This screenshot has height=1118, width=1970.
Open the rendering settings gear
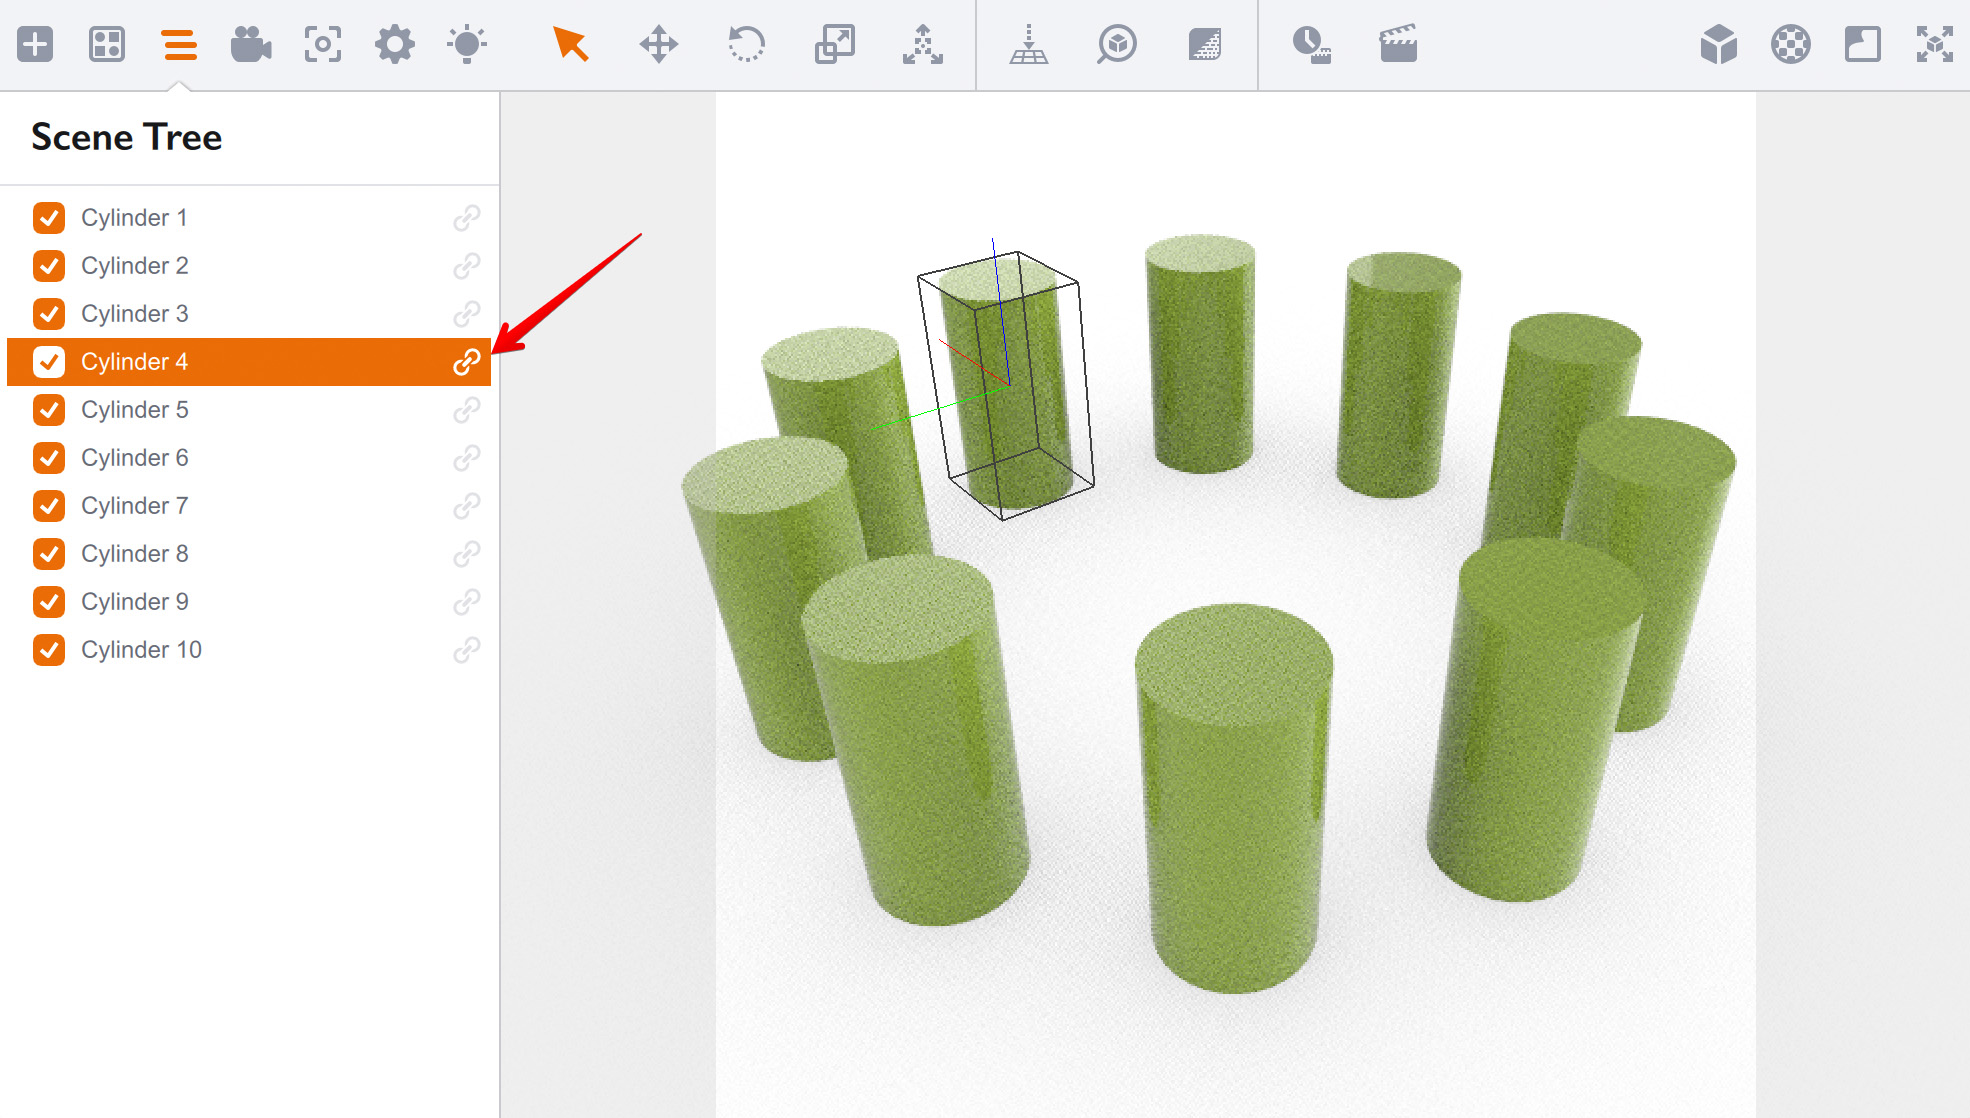(x=394, y=44)
